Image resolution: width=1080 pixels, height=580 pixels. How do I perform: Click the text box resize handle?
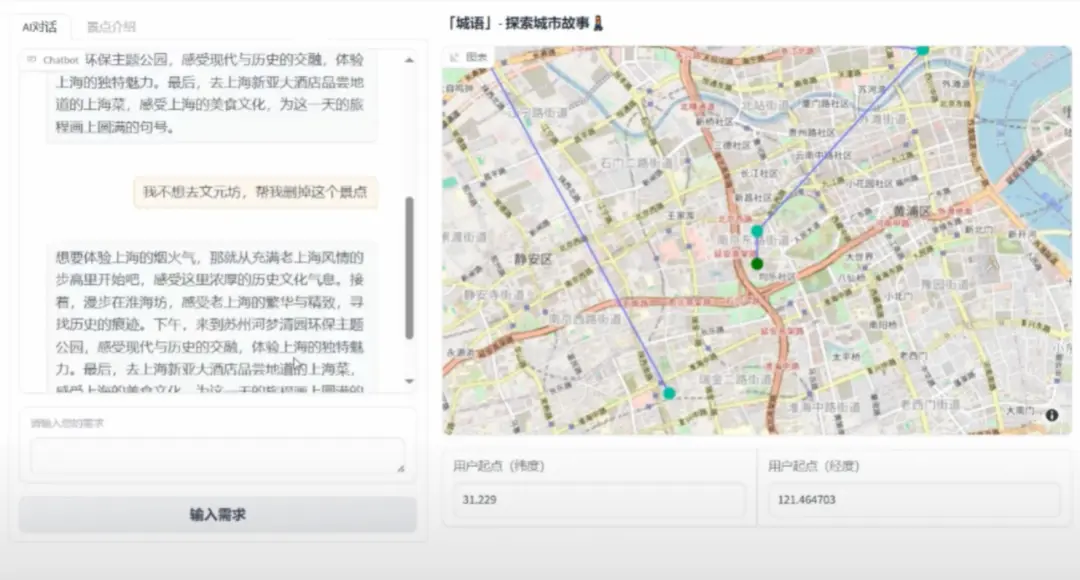click(401, 468)
